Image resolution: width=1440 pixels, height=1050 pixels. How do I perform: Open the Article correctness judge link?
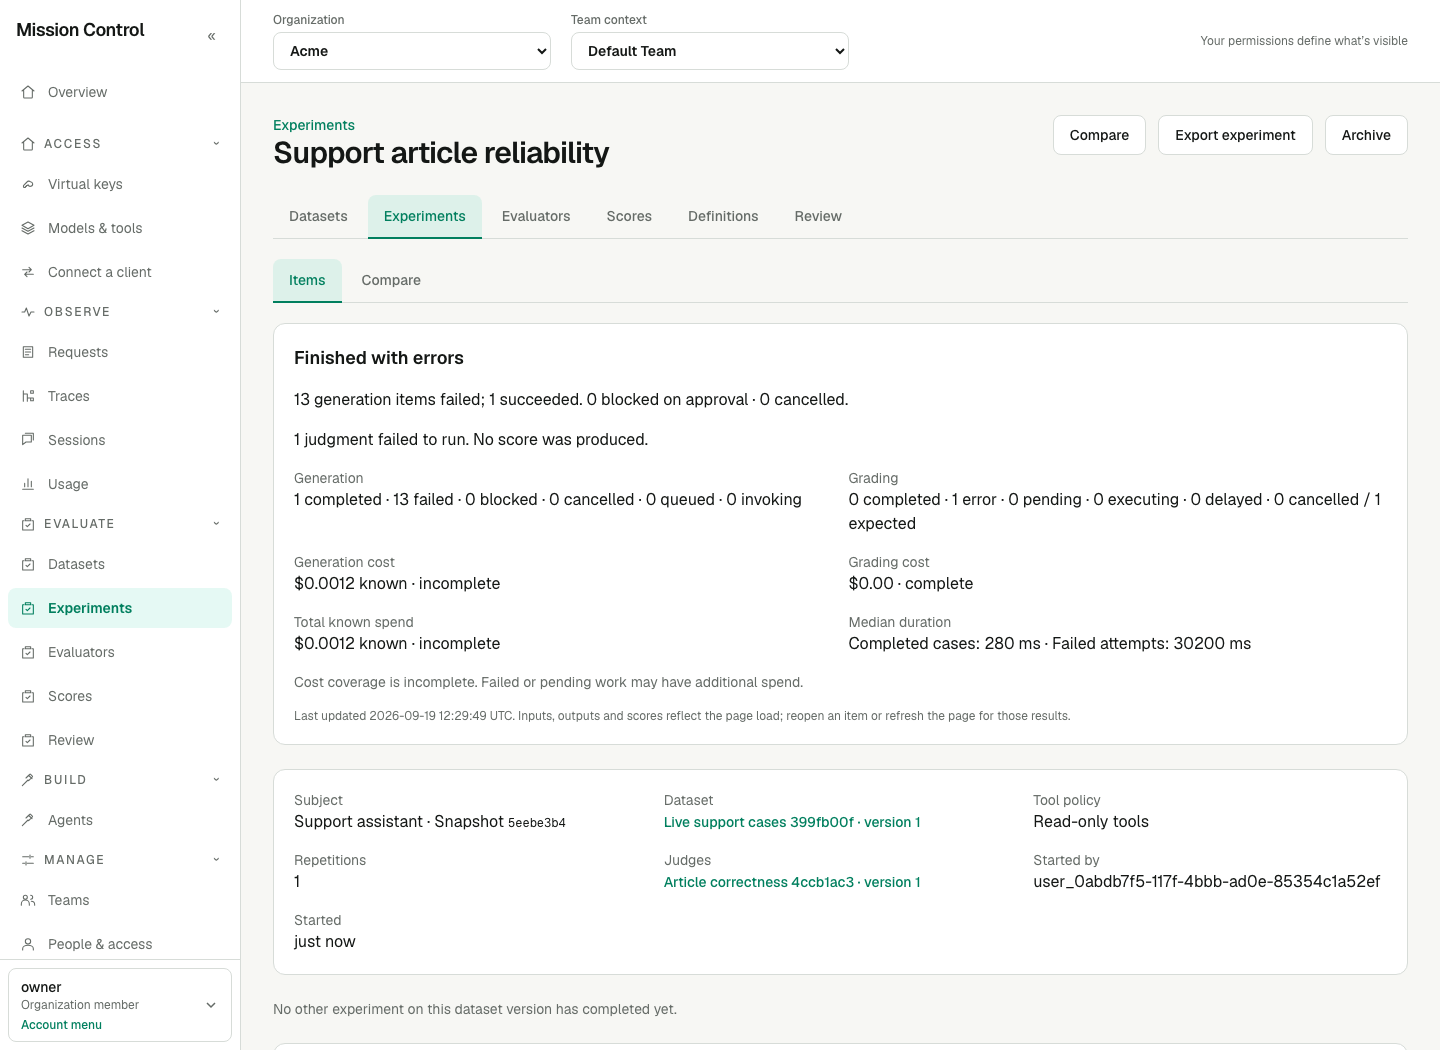pyautogui.click(x=792, y=882)
